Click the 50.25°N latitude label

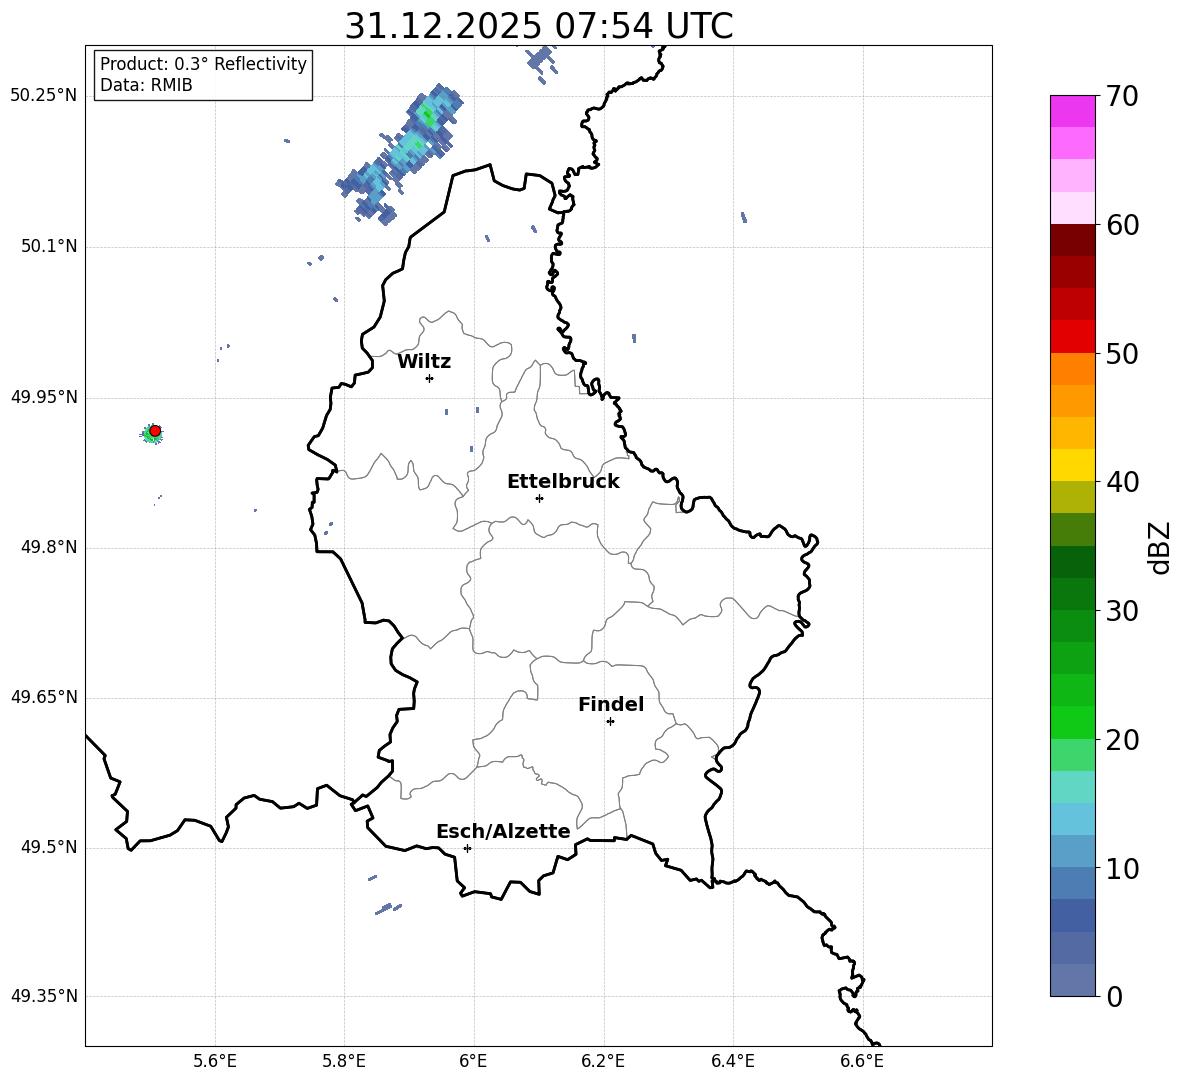point(44,95)
